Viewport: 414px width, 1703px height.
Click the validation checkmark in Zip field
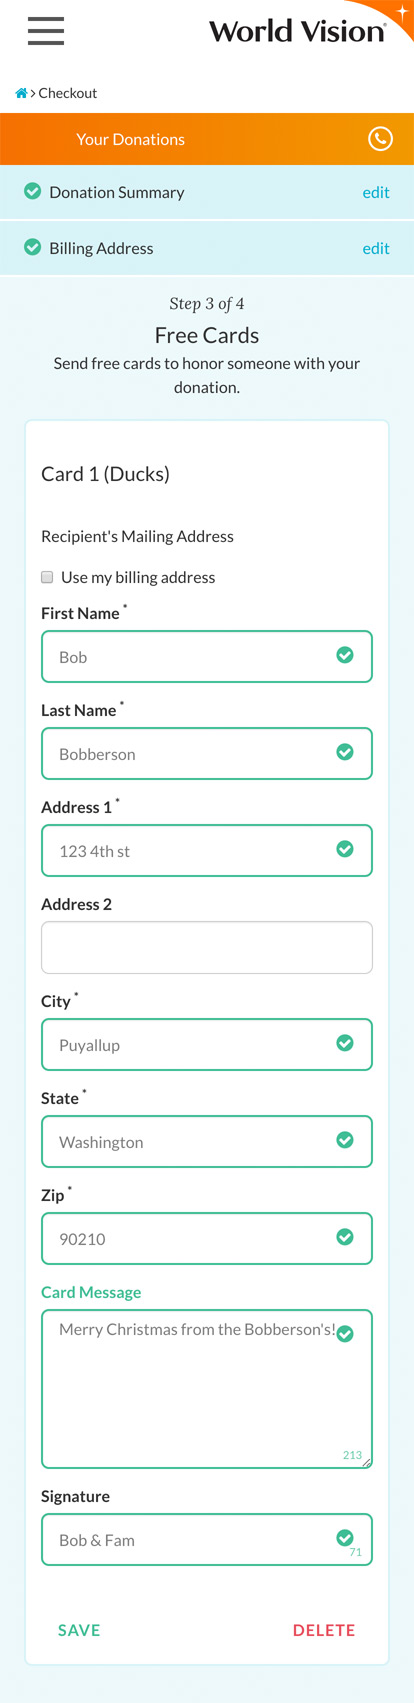[345, 1237]
